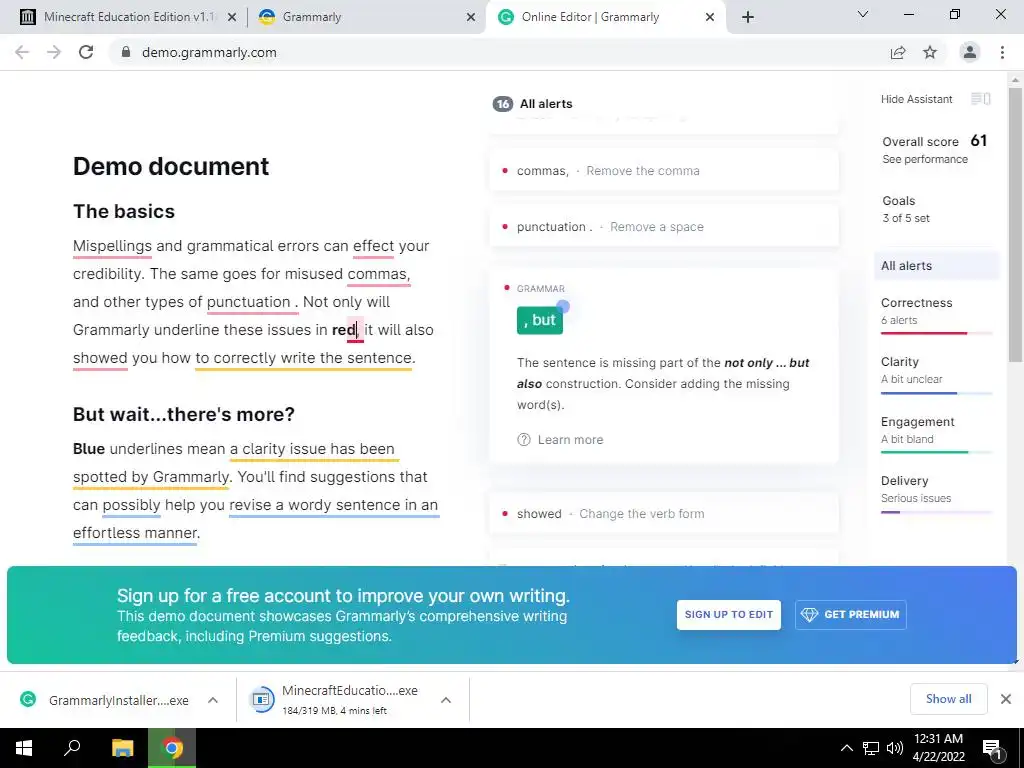Click the Chrome taskbar icon
Viewport: 1024px width, 768px height.
coord(172,748)
